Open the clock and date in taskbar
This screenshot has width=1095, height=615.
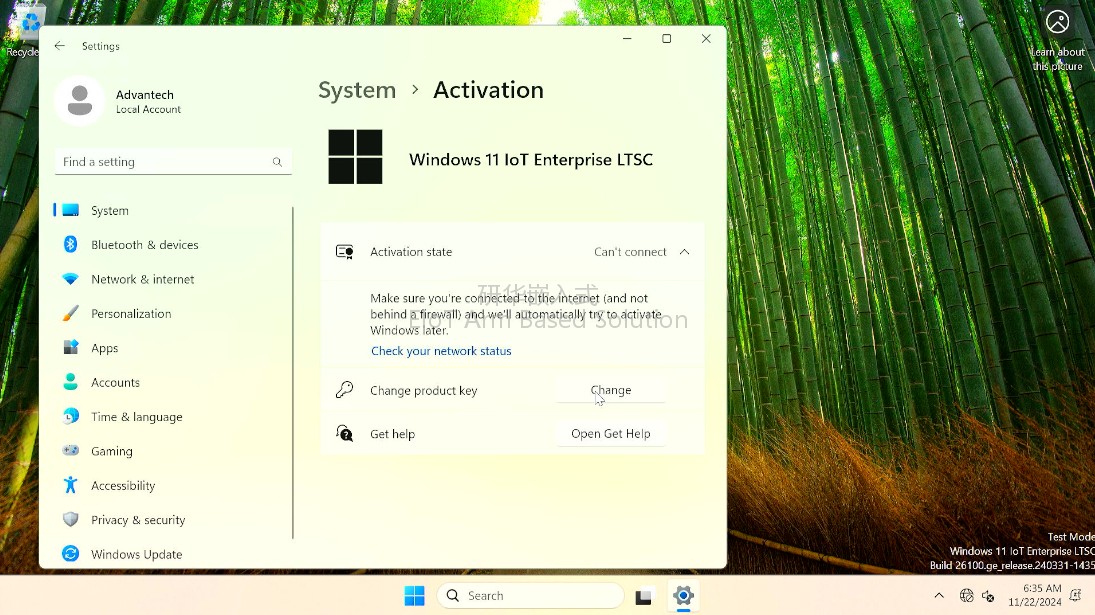point(1034,595)
